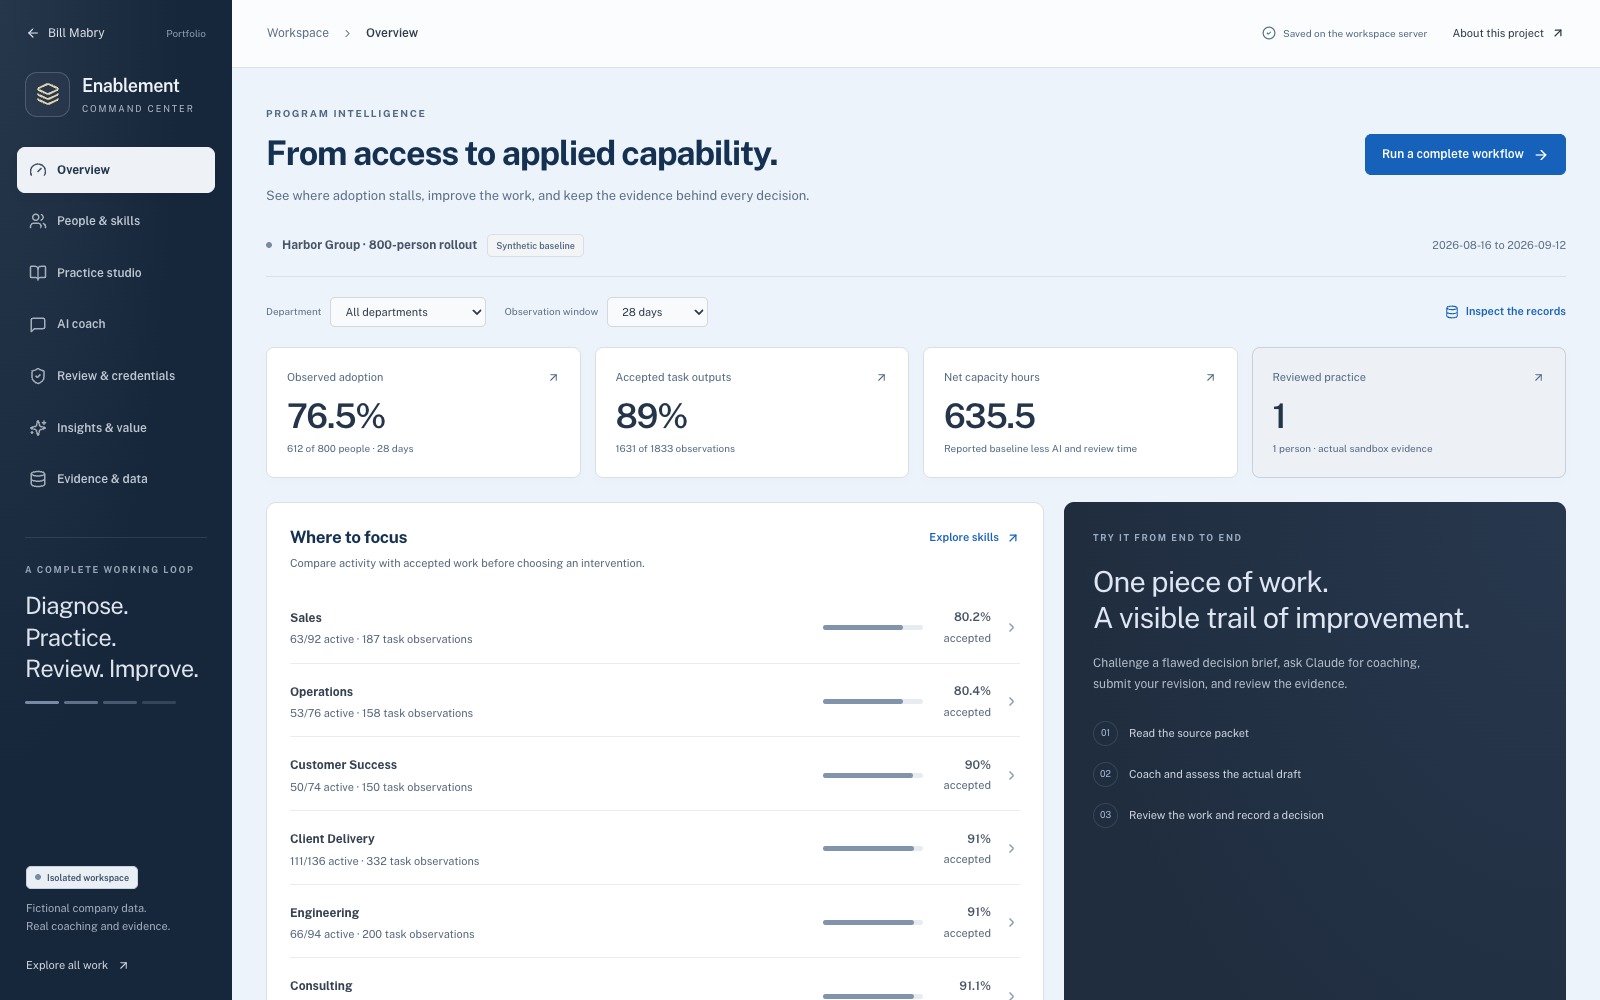Open Insights & value section
Screen dimensions: 1600x1000
coord(116,428)
